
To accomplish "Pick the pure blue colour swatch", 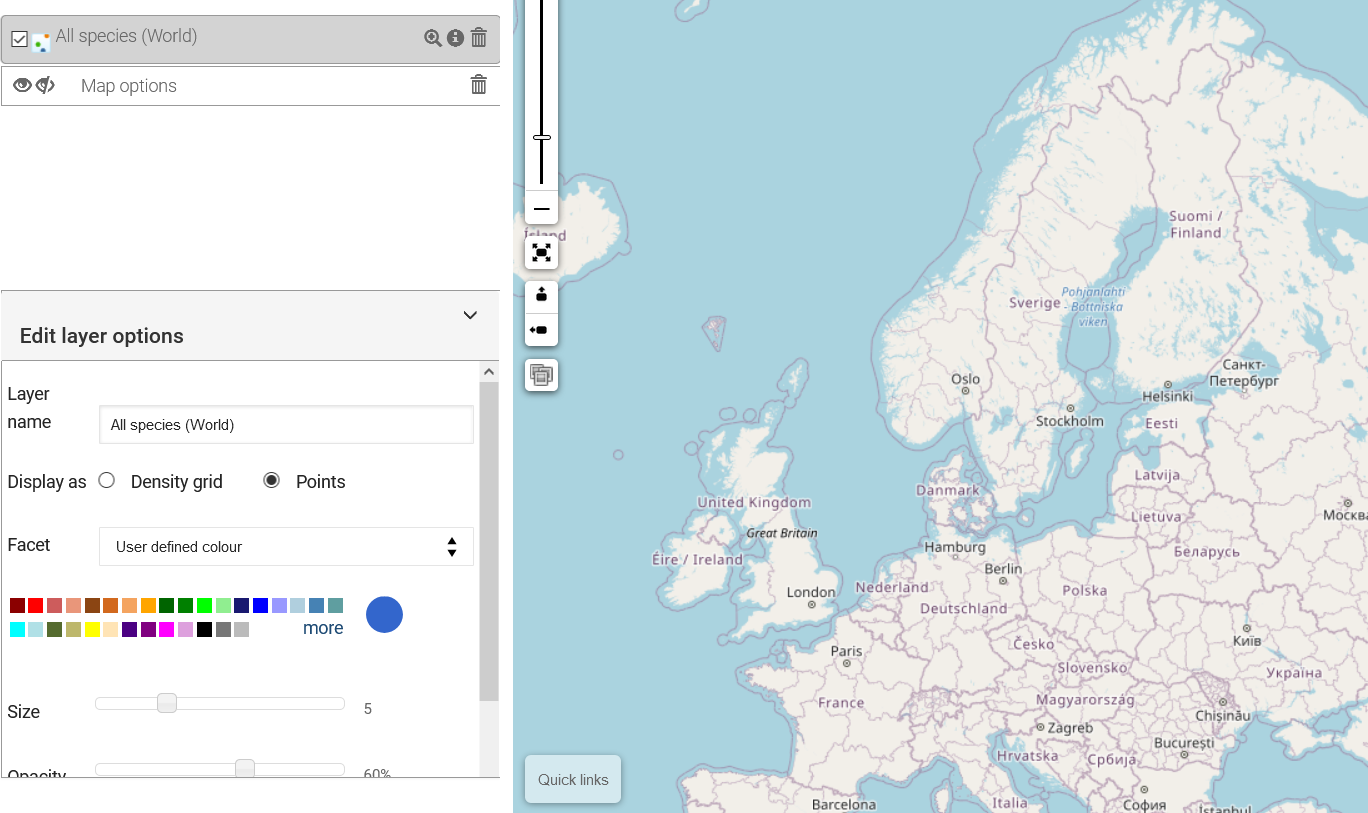I will tap(260, 605).
